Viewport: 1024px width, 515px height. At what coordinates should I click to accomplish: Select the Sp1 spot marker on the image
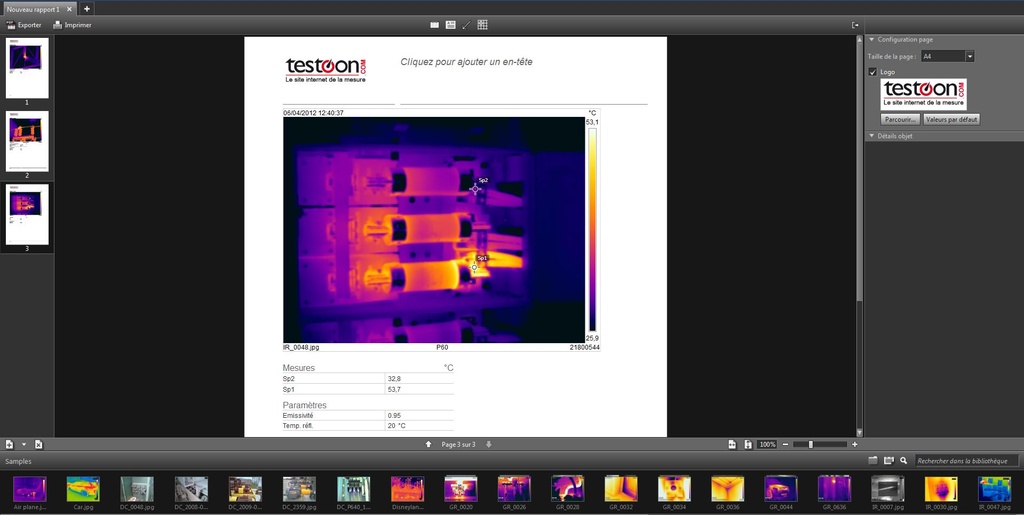475,267
